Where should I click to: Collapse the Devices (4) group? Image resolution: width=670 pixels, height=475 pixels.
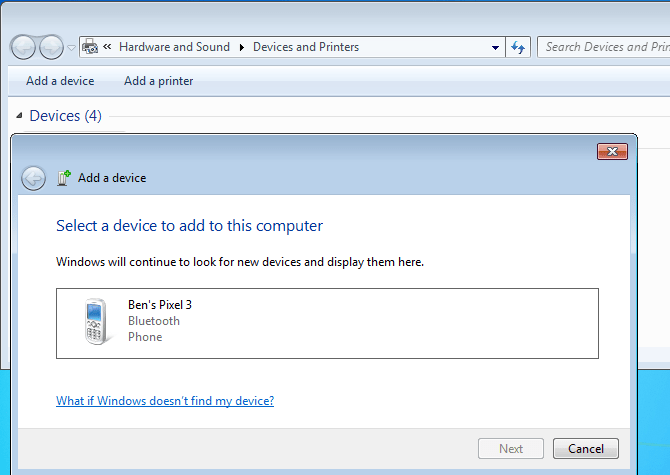tap(19, 116)
